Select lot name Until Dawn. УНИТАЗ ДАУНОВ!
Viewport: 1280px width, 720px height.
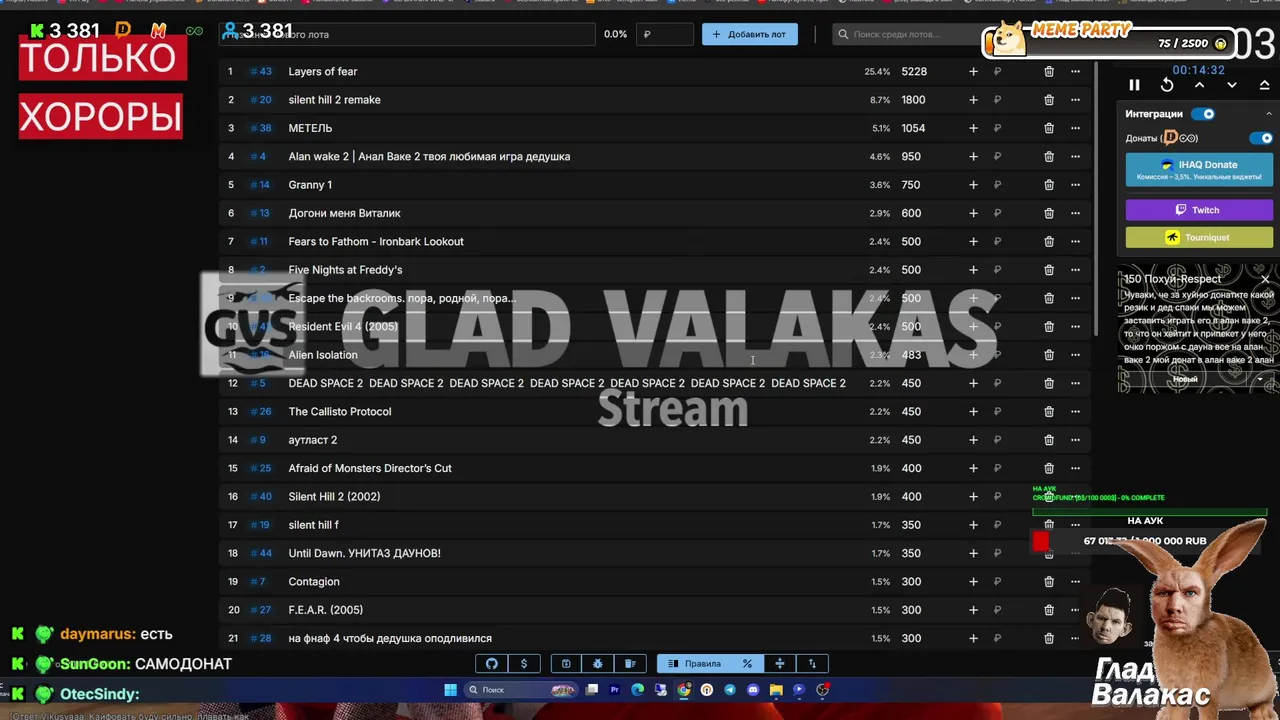364,553
